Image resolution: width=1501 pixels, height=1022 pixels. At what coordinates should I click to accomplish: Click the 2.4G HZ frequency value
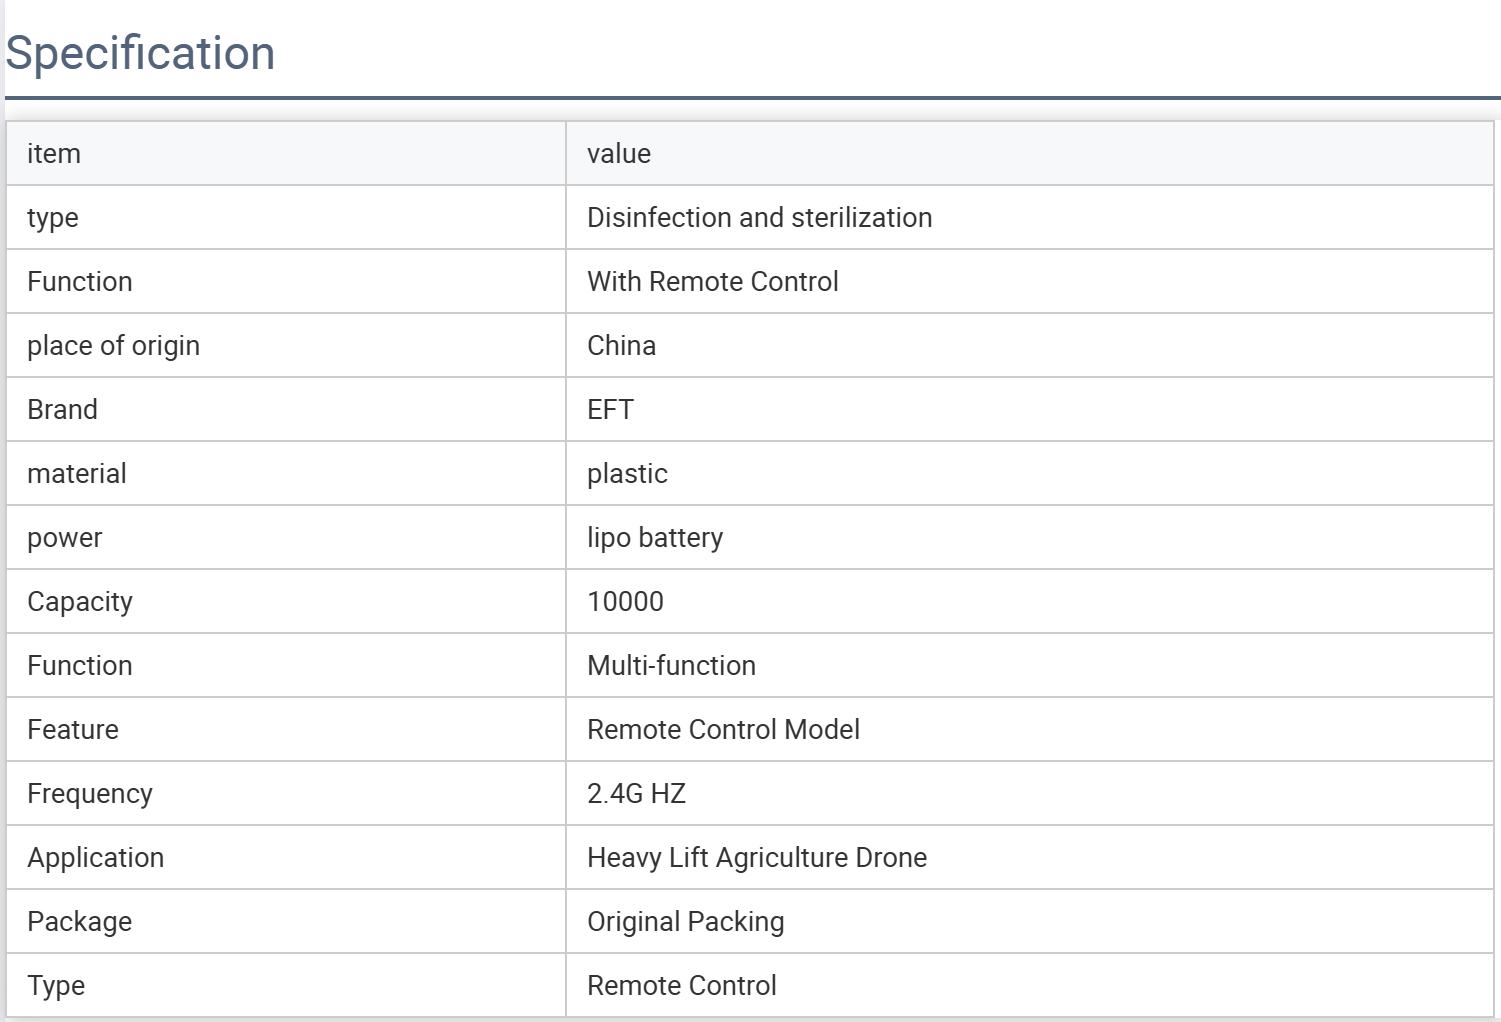pyautogui.click(x=636, y=793)
